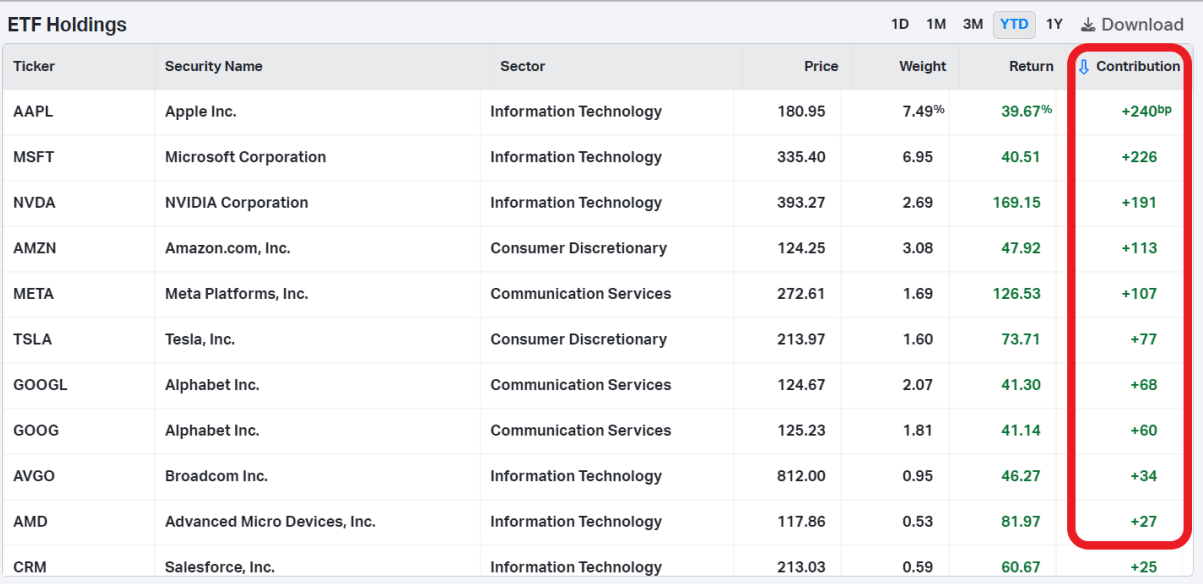Sort by the Weight column header
Image resolution: width=1203 pixels, height=584 pixels.
click(922, 66)
